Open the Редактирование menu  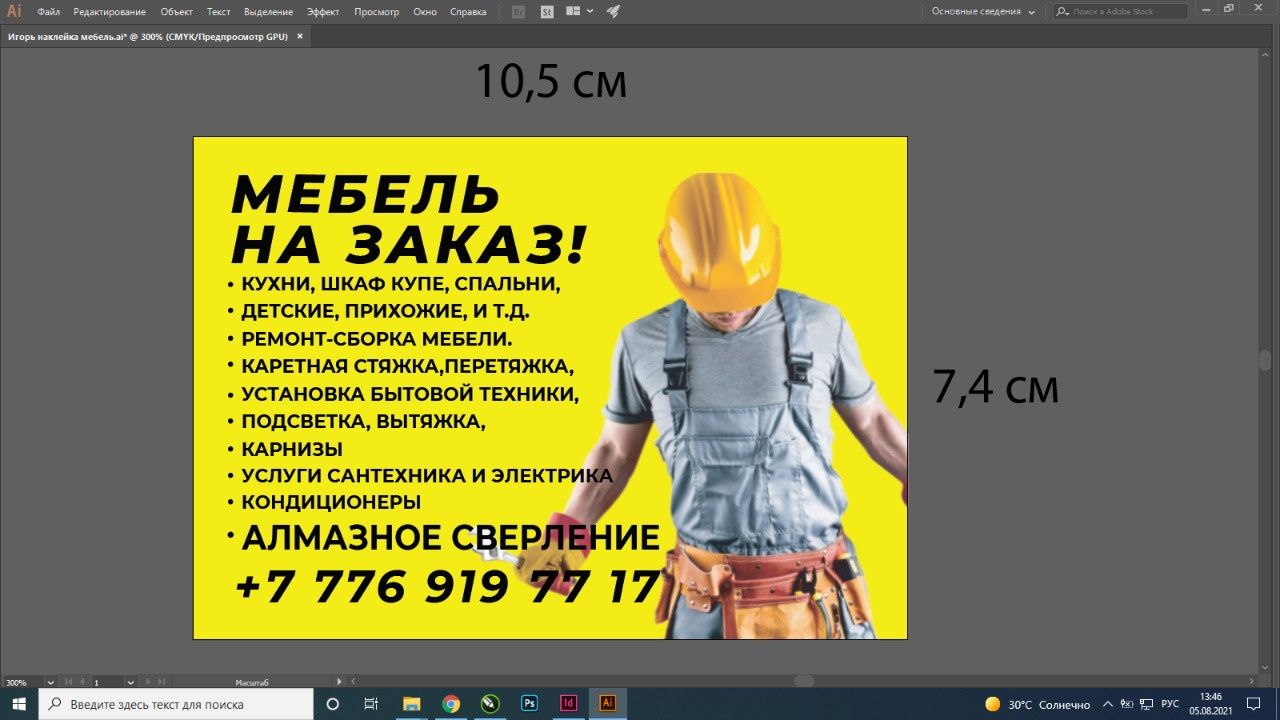[x=109, y=12]
